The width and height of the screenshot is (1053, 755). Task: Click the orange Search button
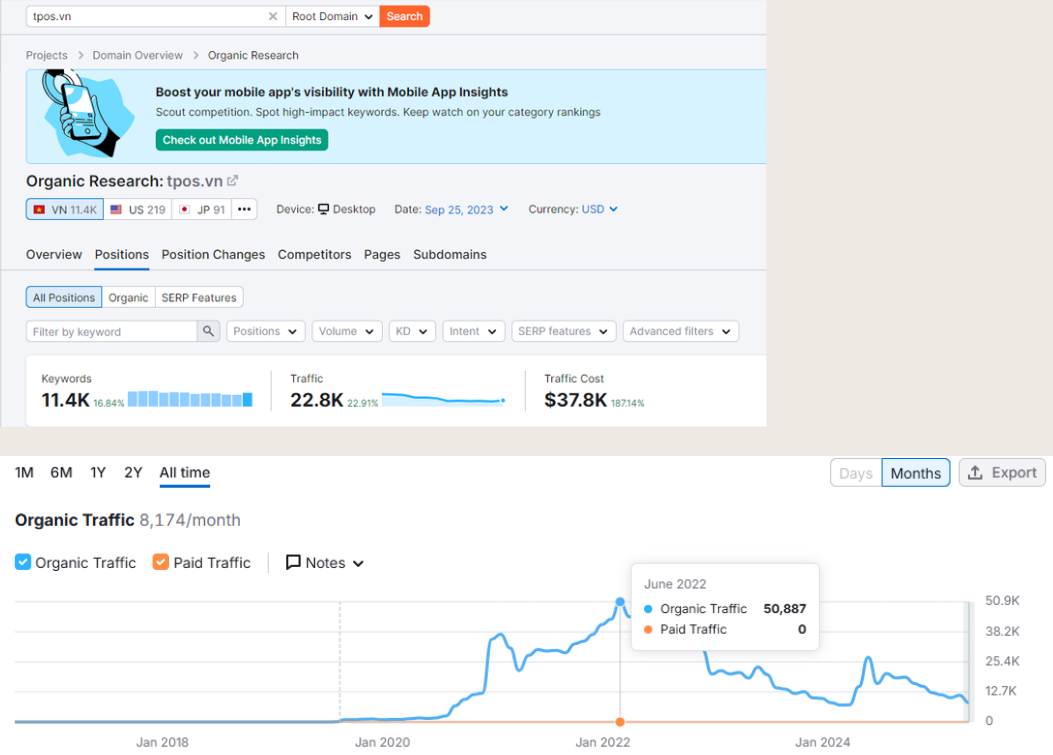click(404, 16)
